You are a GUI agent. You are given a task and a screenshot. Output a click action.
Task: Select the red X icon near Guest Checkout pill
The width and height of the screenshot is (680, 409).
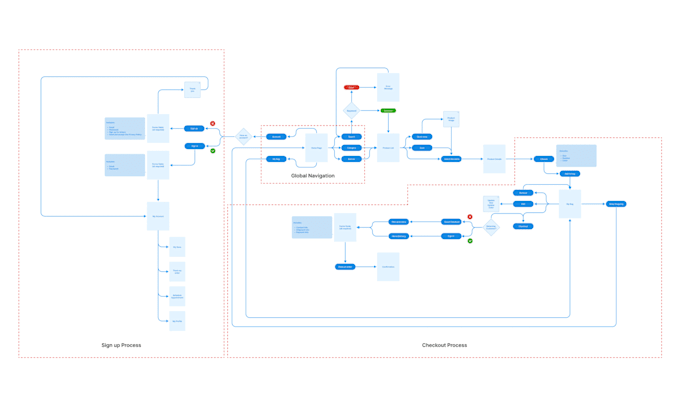470,217
